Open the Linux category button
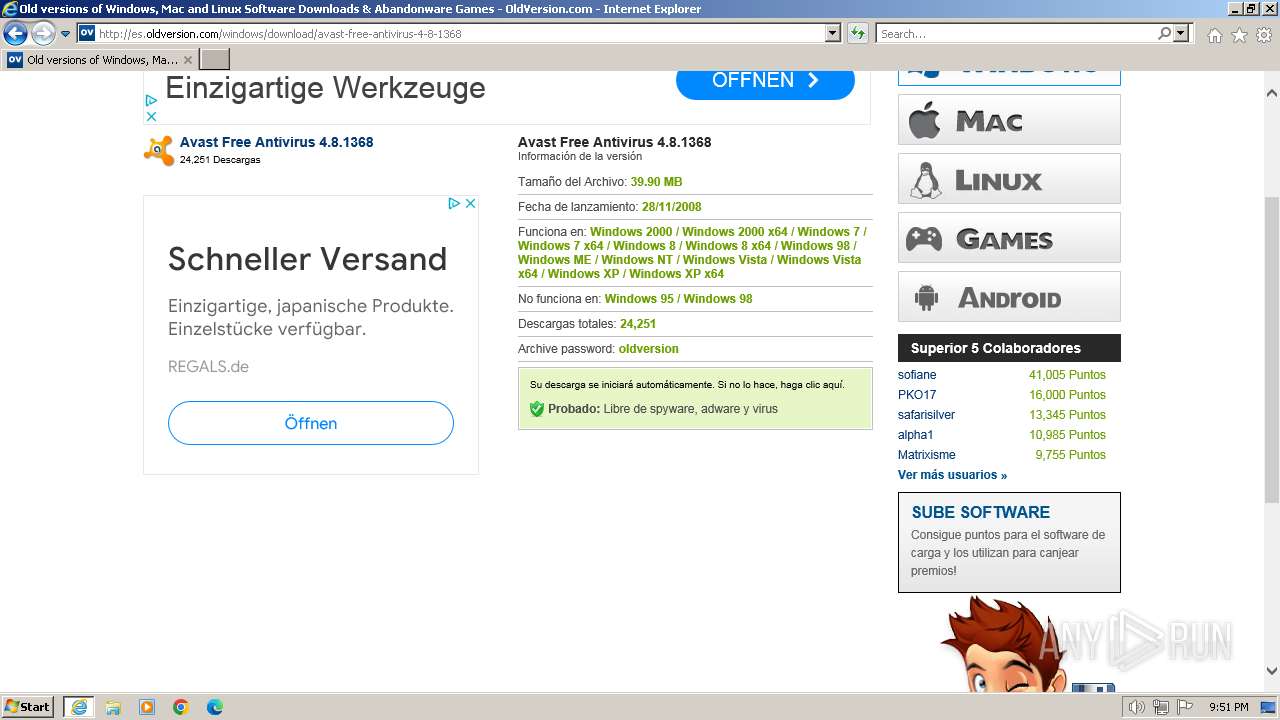 (1009, 179)
